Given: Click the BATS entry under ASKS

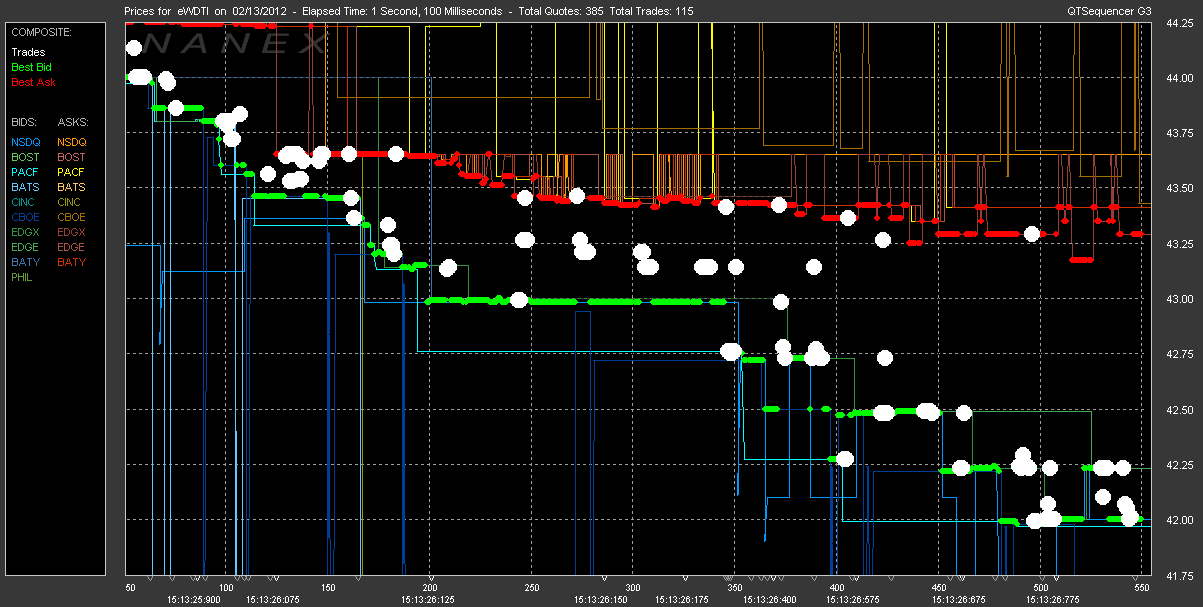Looking at the screenshot, I should pyautogui.click(x=71, y=187).
